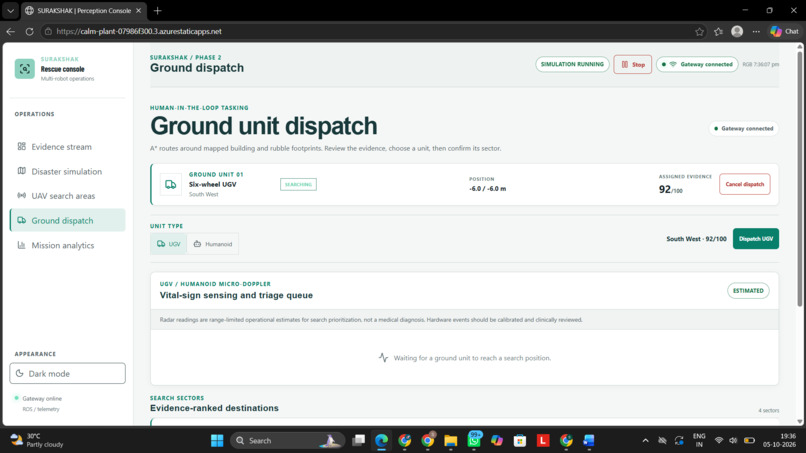Toggle Dark mode appearance

tap(67, 373)
